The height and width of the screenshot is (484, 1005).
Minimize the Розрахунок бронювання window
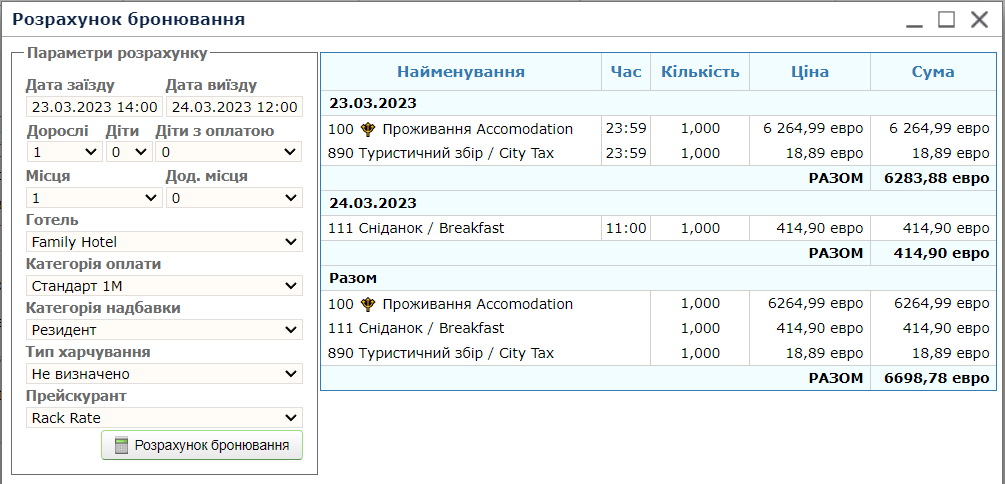point(914,20)
